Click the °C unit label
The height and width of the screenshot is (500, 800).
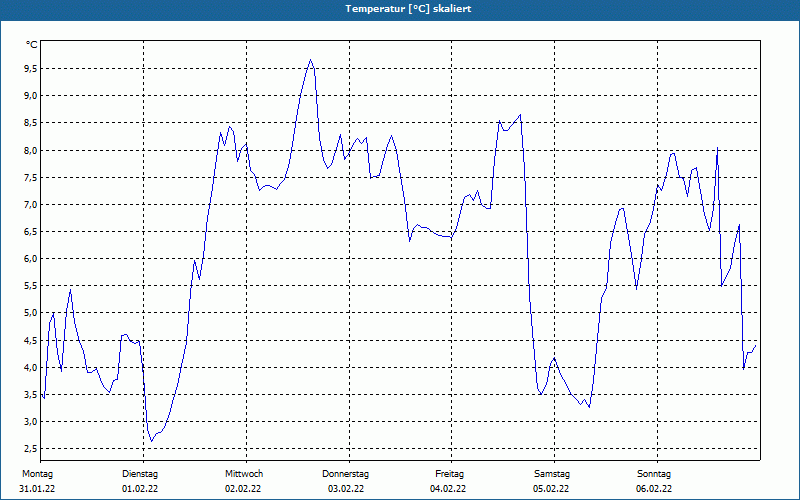(32, 45)
